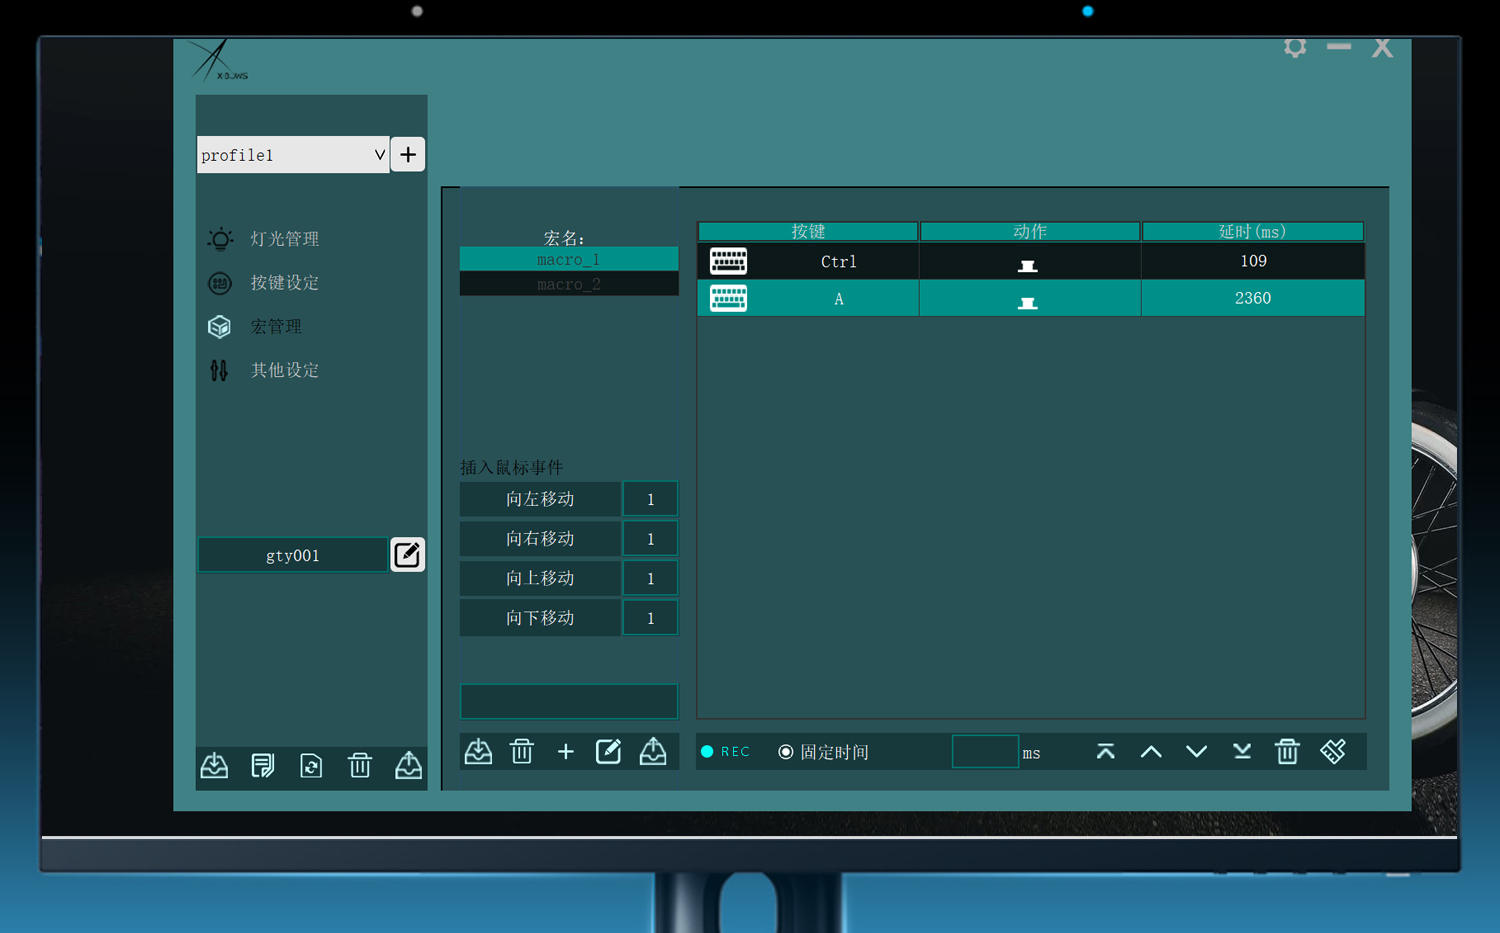Insert 向上移动 mouse event

coord(540,579)
